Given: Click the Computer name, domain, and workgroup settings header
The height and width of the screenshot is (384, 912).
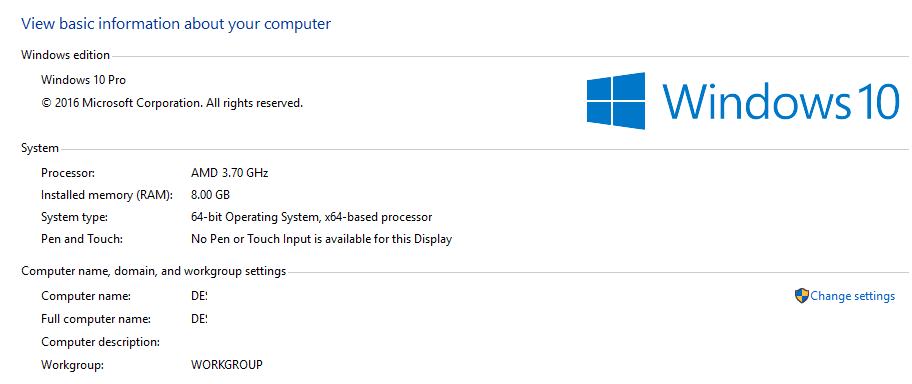Looking at the screenshot, I should 154,271.
